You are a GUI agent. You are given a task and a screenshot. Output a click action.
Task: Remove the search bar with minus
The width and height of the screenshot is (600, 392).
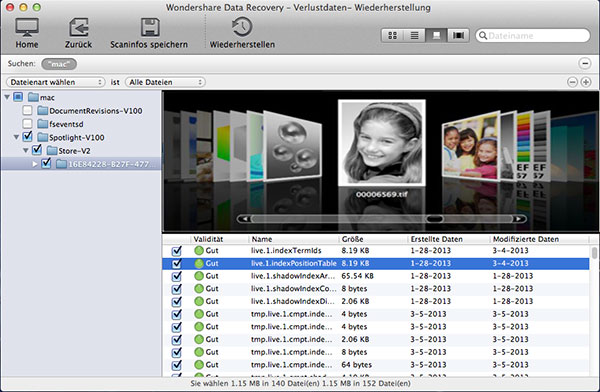click(585, 64)
